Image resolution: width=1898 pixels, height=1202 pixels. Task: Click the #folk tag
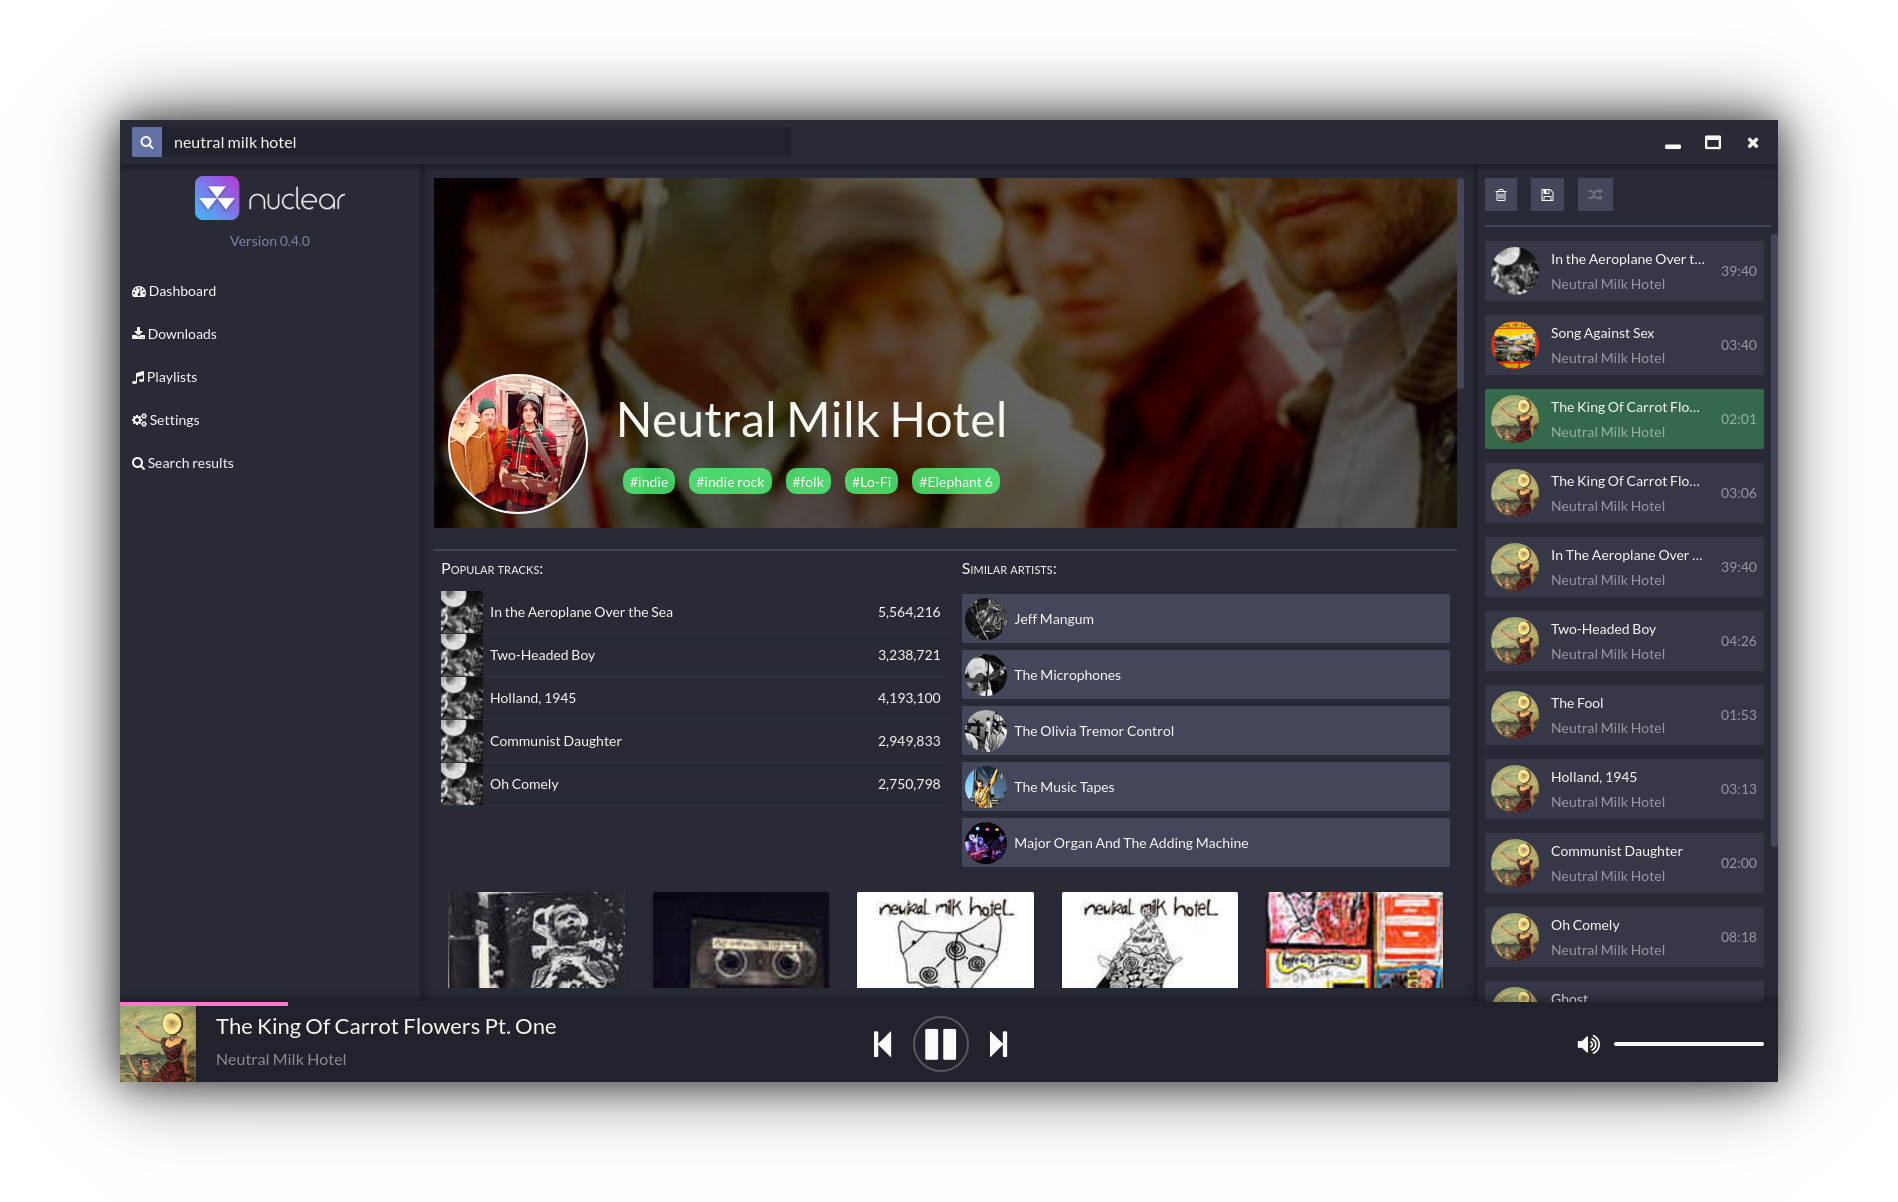click(x=808, y=482)
